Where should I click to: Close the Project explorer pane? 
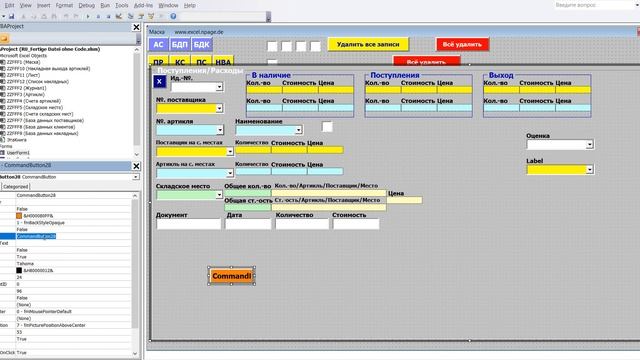136,27
